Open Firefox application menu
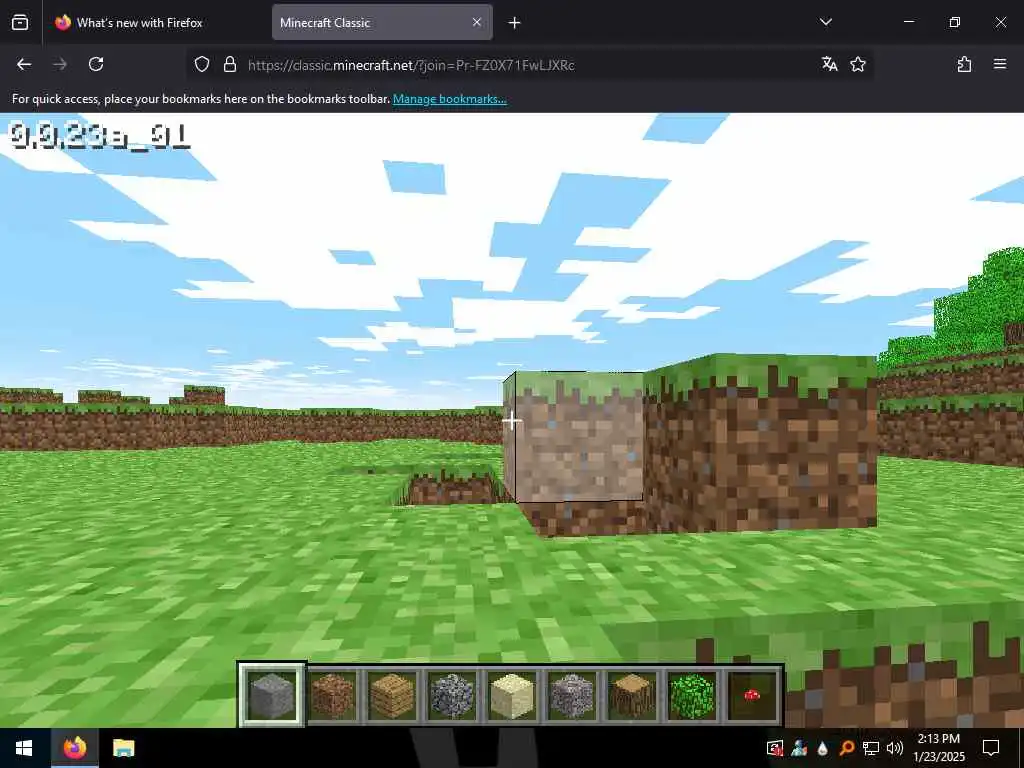Screen dimensions: 1024x768 pyautogui.click(x=1000, y=64)
